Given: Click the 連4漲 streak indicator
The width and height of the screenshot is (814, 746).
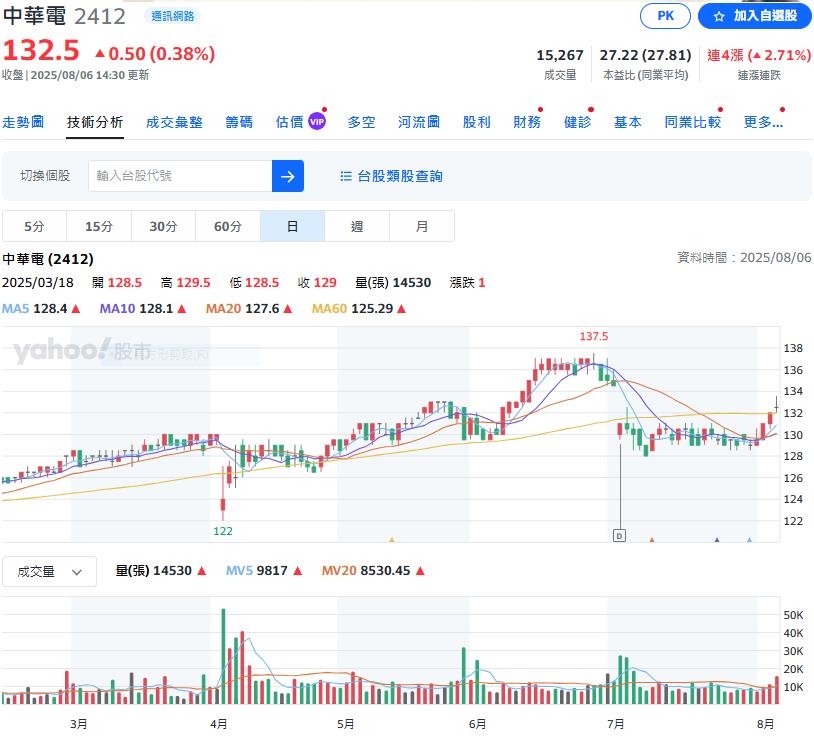Looking at the screenshot, I should pos(759,55).
